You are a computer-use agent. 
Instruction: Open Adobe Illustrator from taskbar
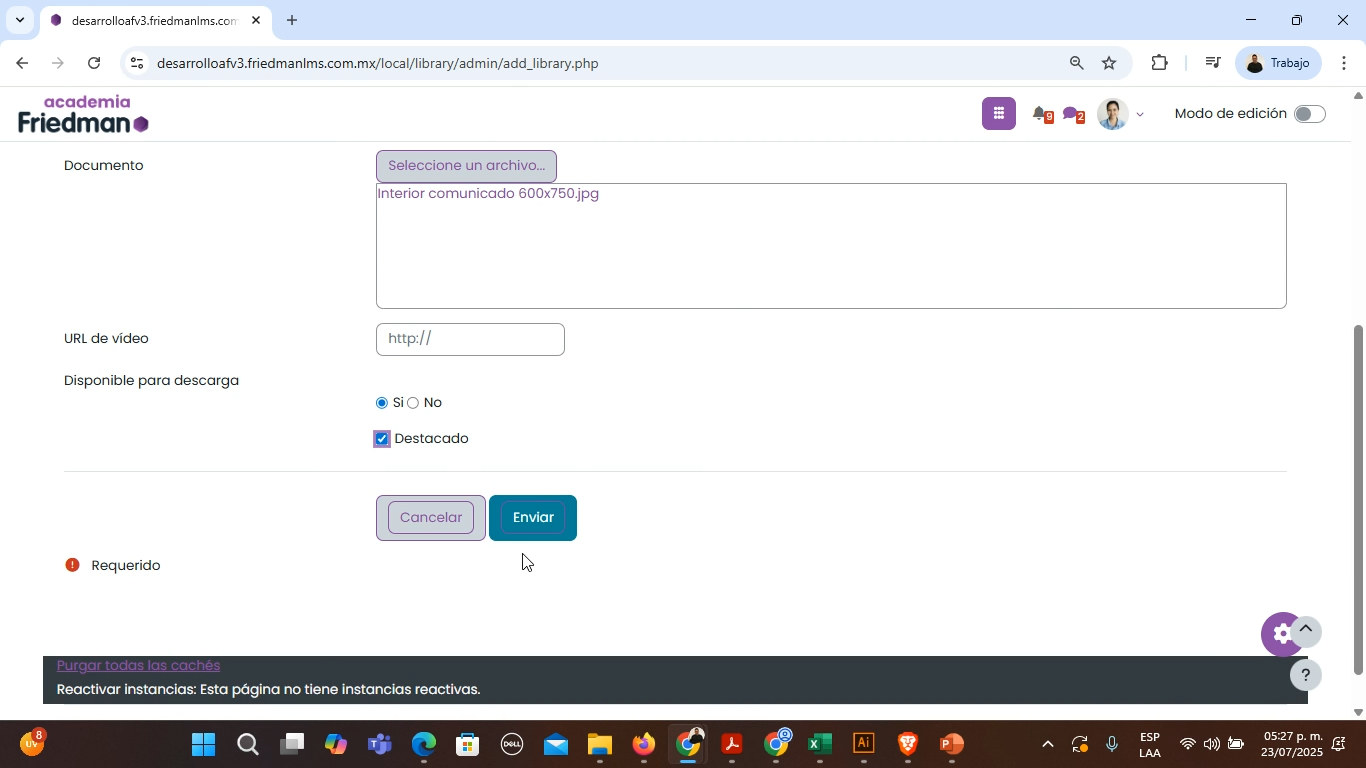863,745
